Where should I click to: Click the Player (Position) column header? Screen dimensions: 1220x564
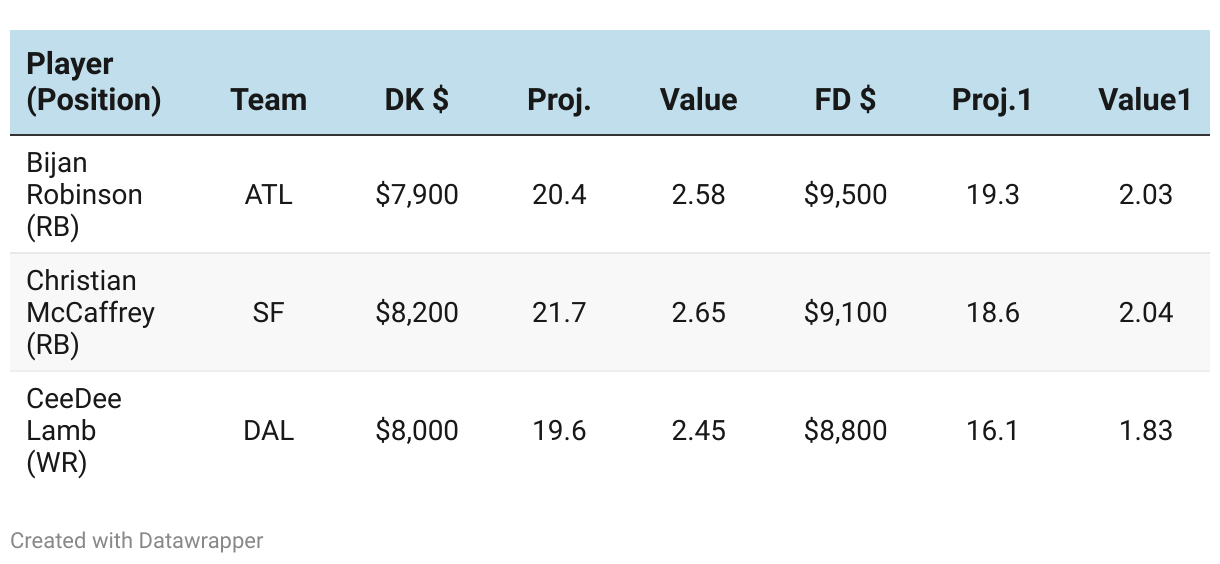(x=93, y=82)
